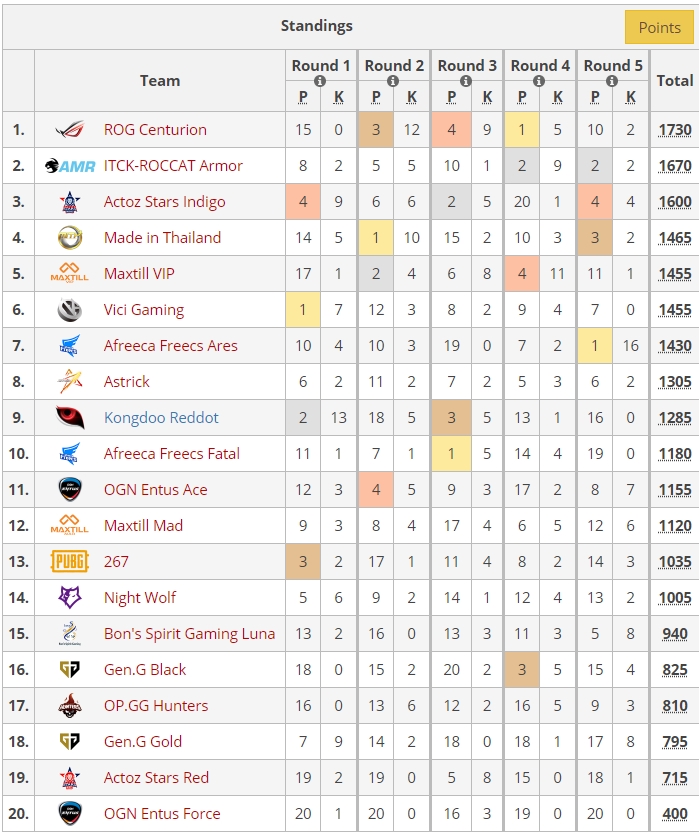Click Kongdoo Reddot's total 1285
The image size is (699, 835).
(675, 418)
